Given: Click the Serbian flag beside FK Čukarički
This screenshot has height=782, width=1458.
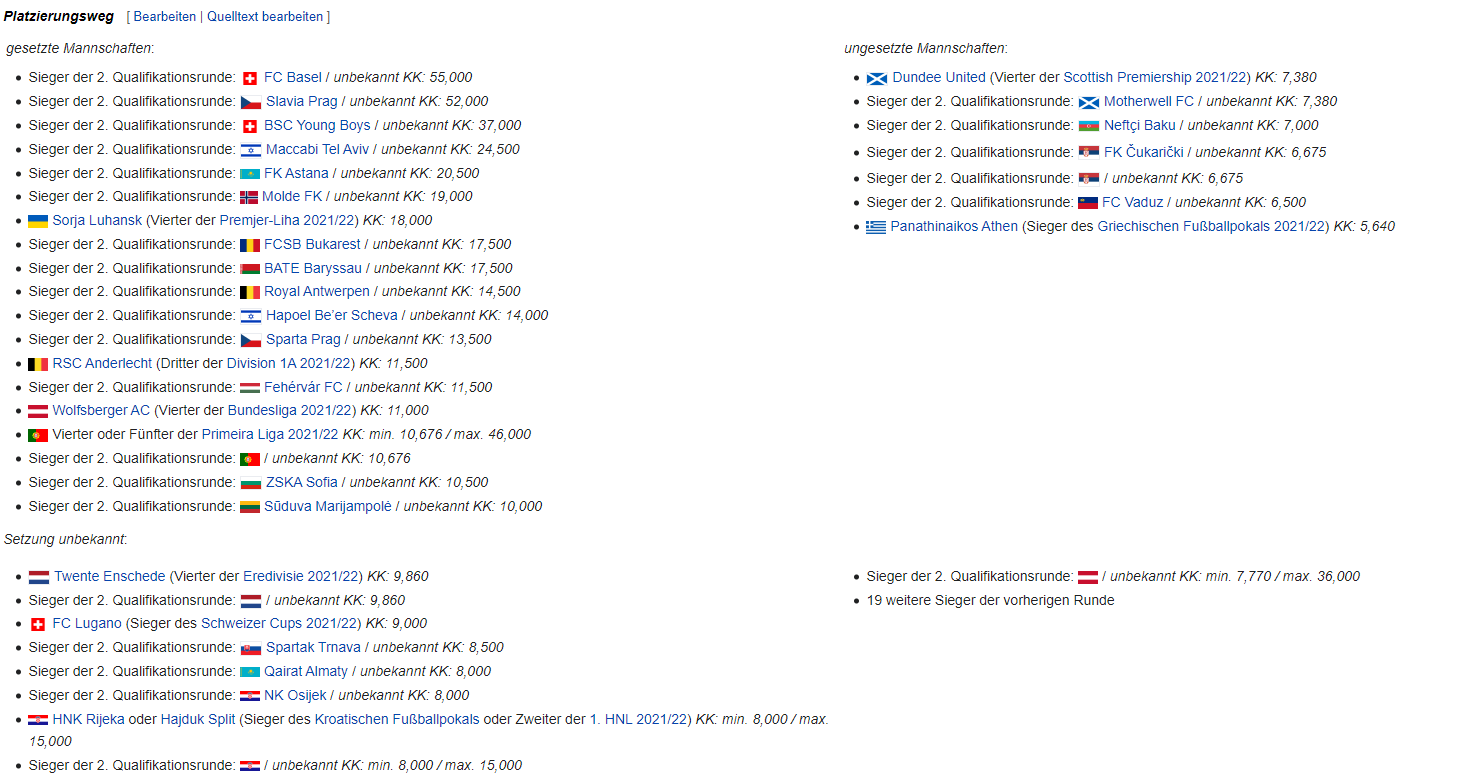Looking at the screenshot, I should [1089, 153].
